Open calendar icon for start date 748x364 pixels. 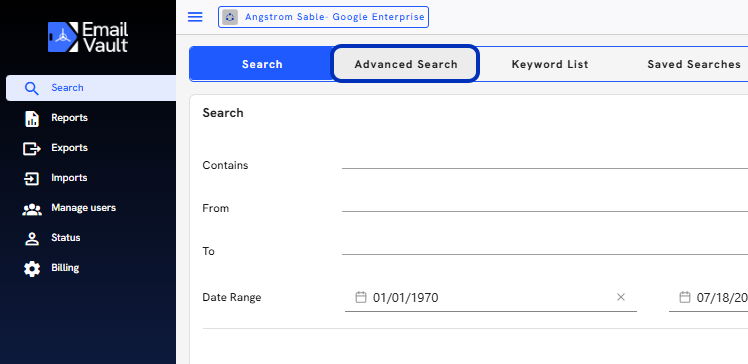(361, 297)
